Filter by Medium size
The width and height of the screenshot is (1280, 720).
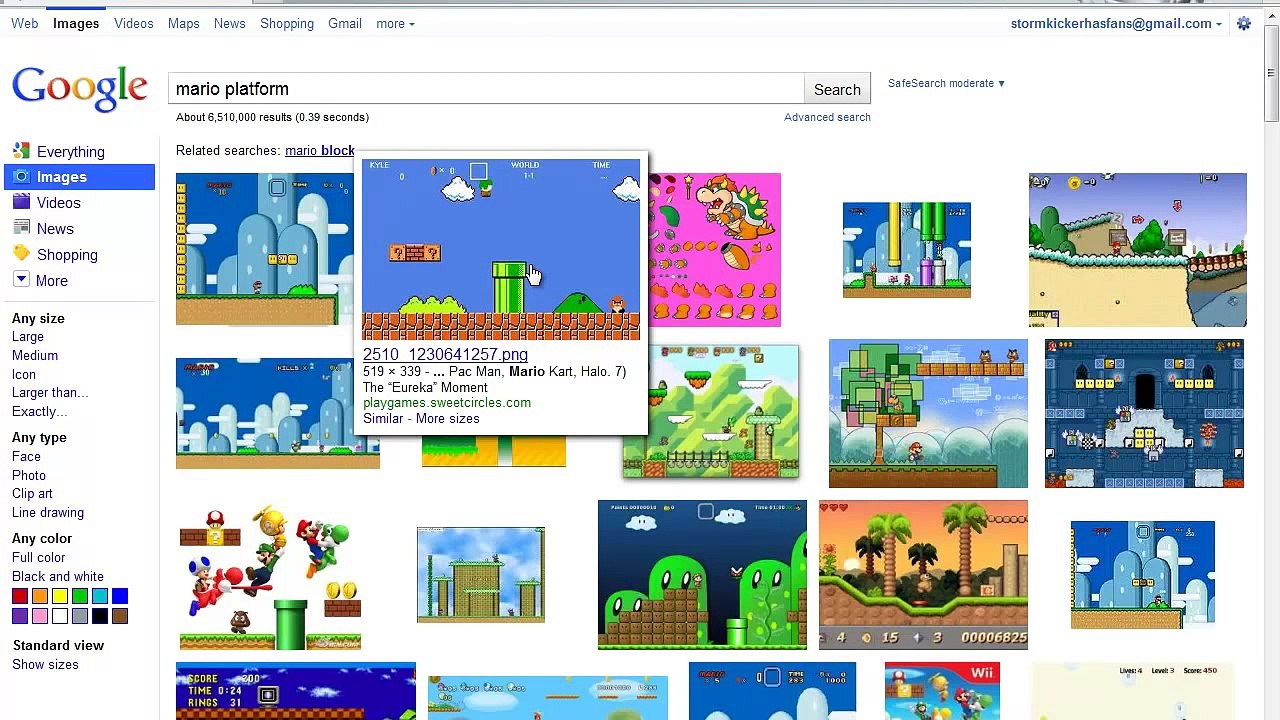35,355
